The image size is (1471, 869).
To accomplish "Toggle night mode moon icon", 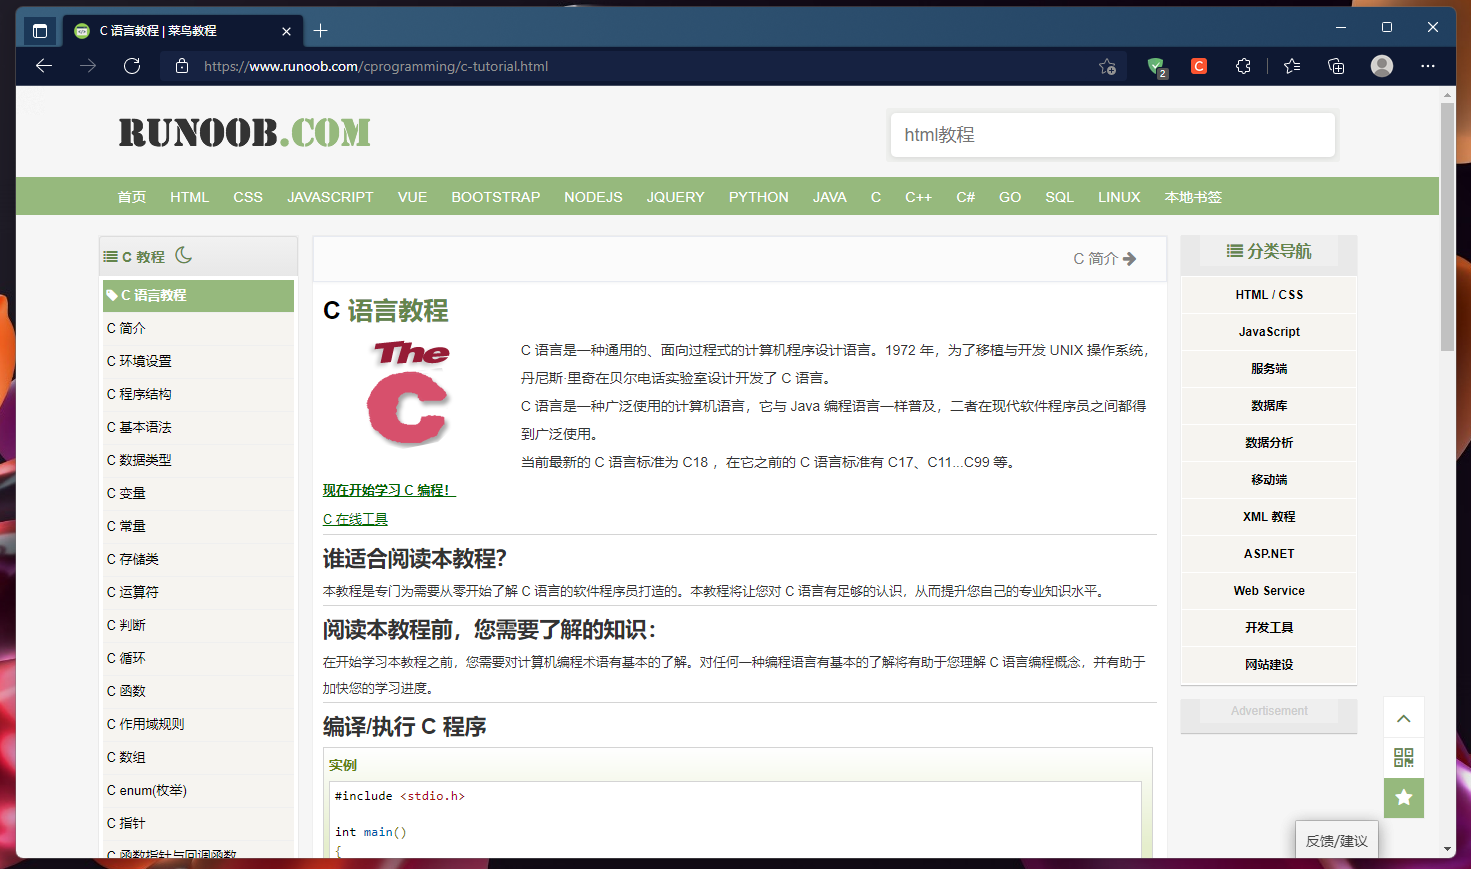I will pos(184,255).
